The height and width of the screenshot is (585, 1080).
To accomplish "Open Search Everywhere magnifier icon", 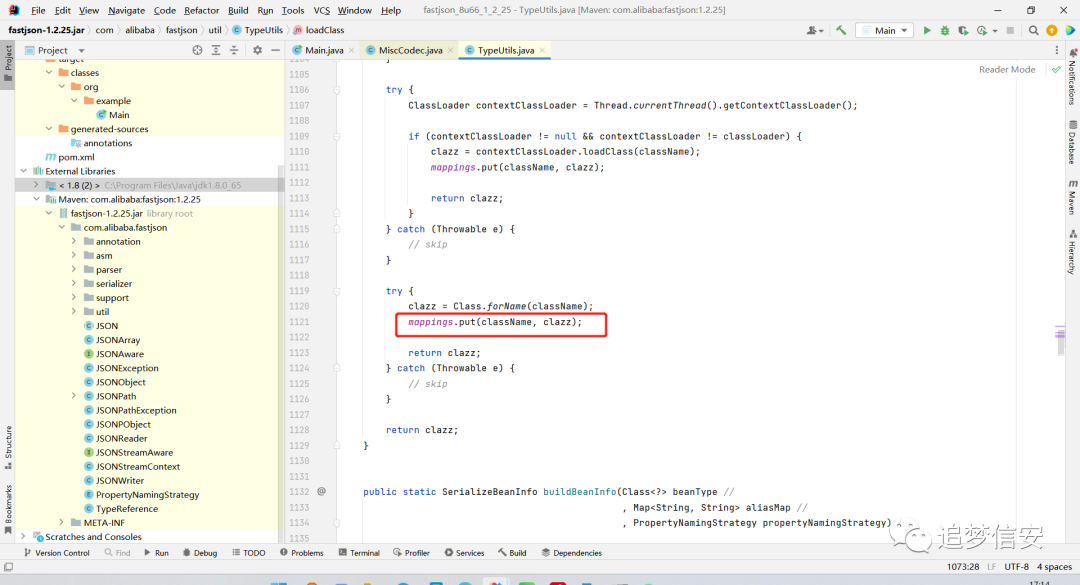I will (x=1033, y=30).
